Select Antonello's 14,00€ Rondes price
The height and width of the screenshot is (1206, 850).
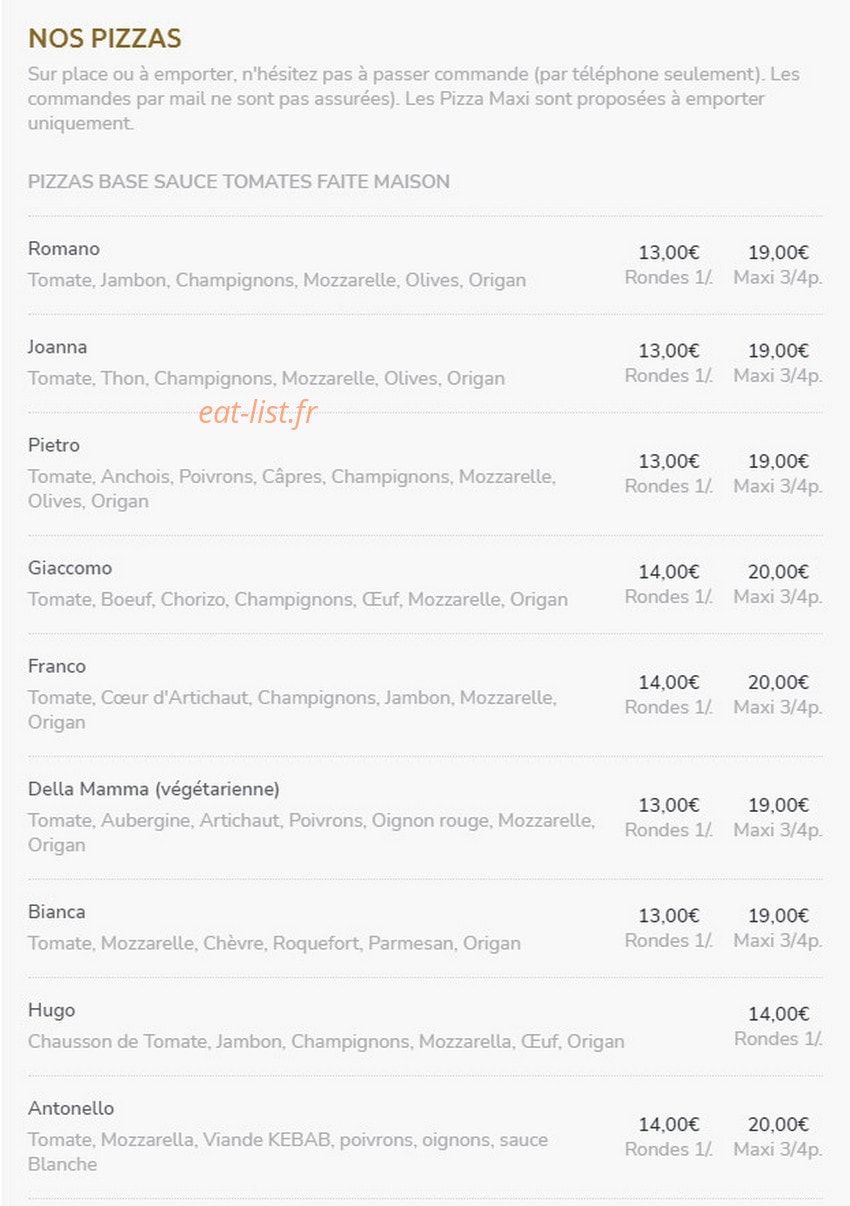click(669, 1125)
